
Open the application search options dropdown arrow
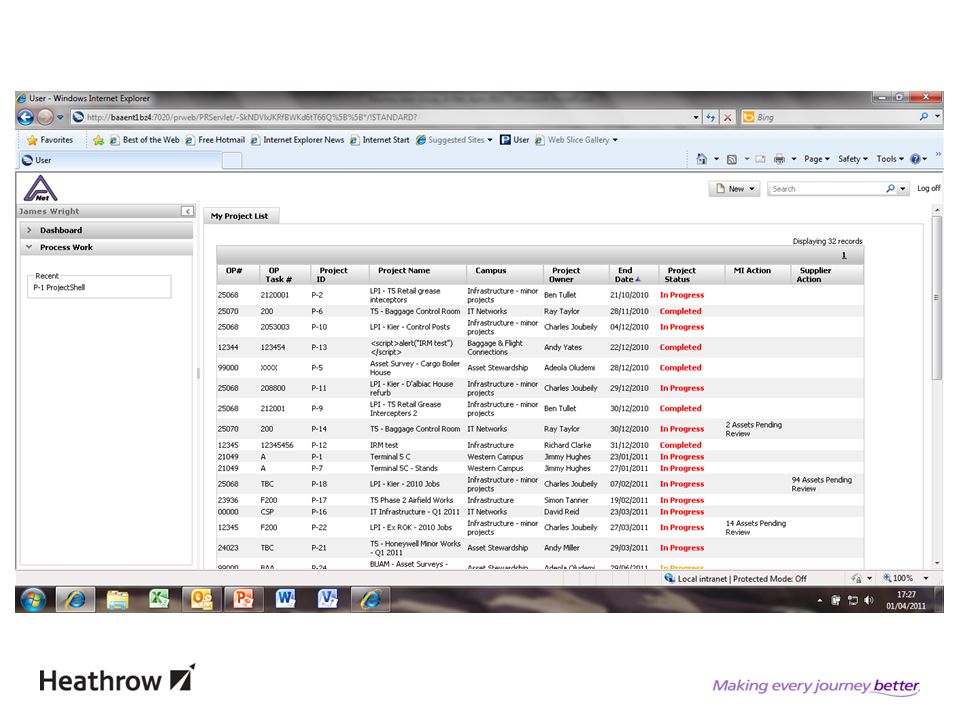902,189
